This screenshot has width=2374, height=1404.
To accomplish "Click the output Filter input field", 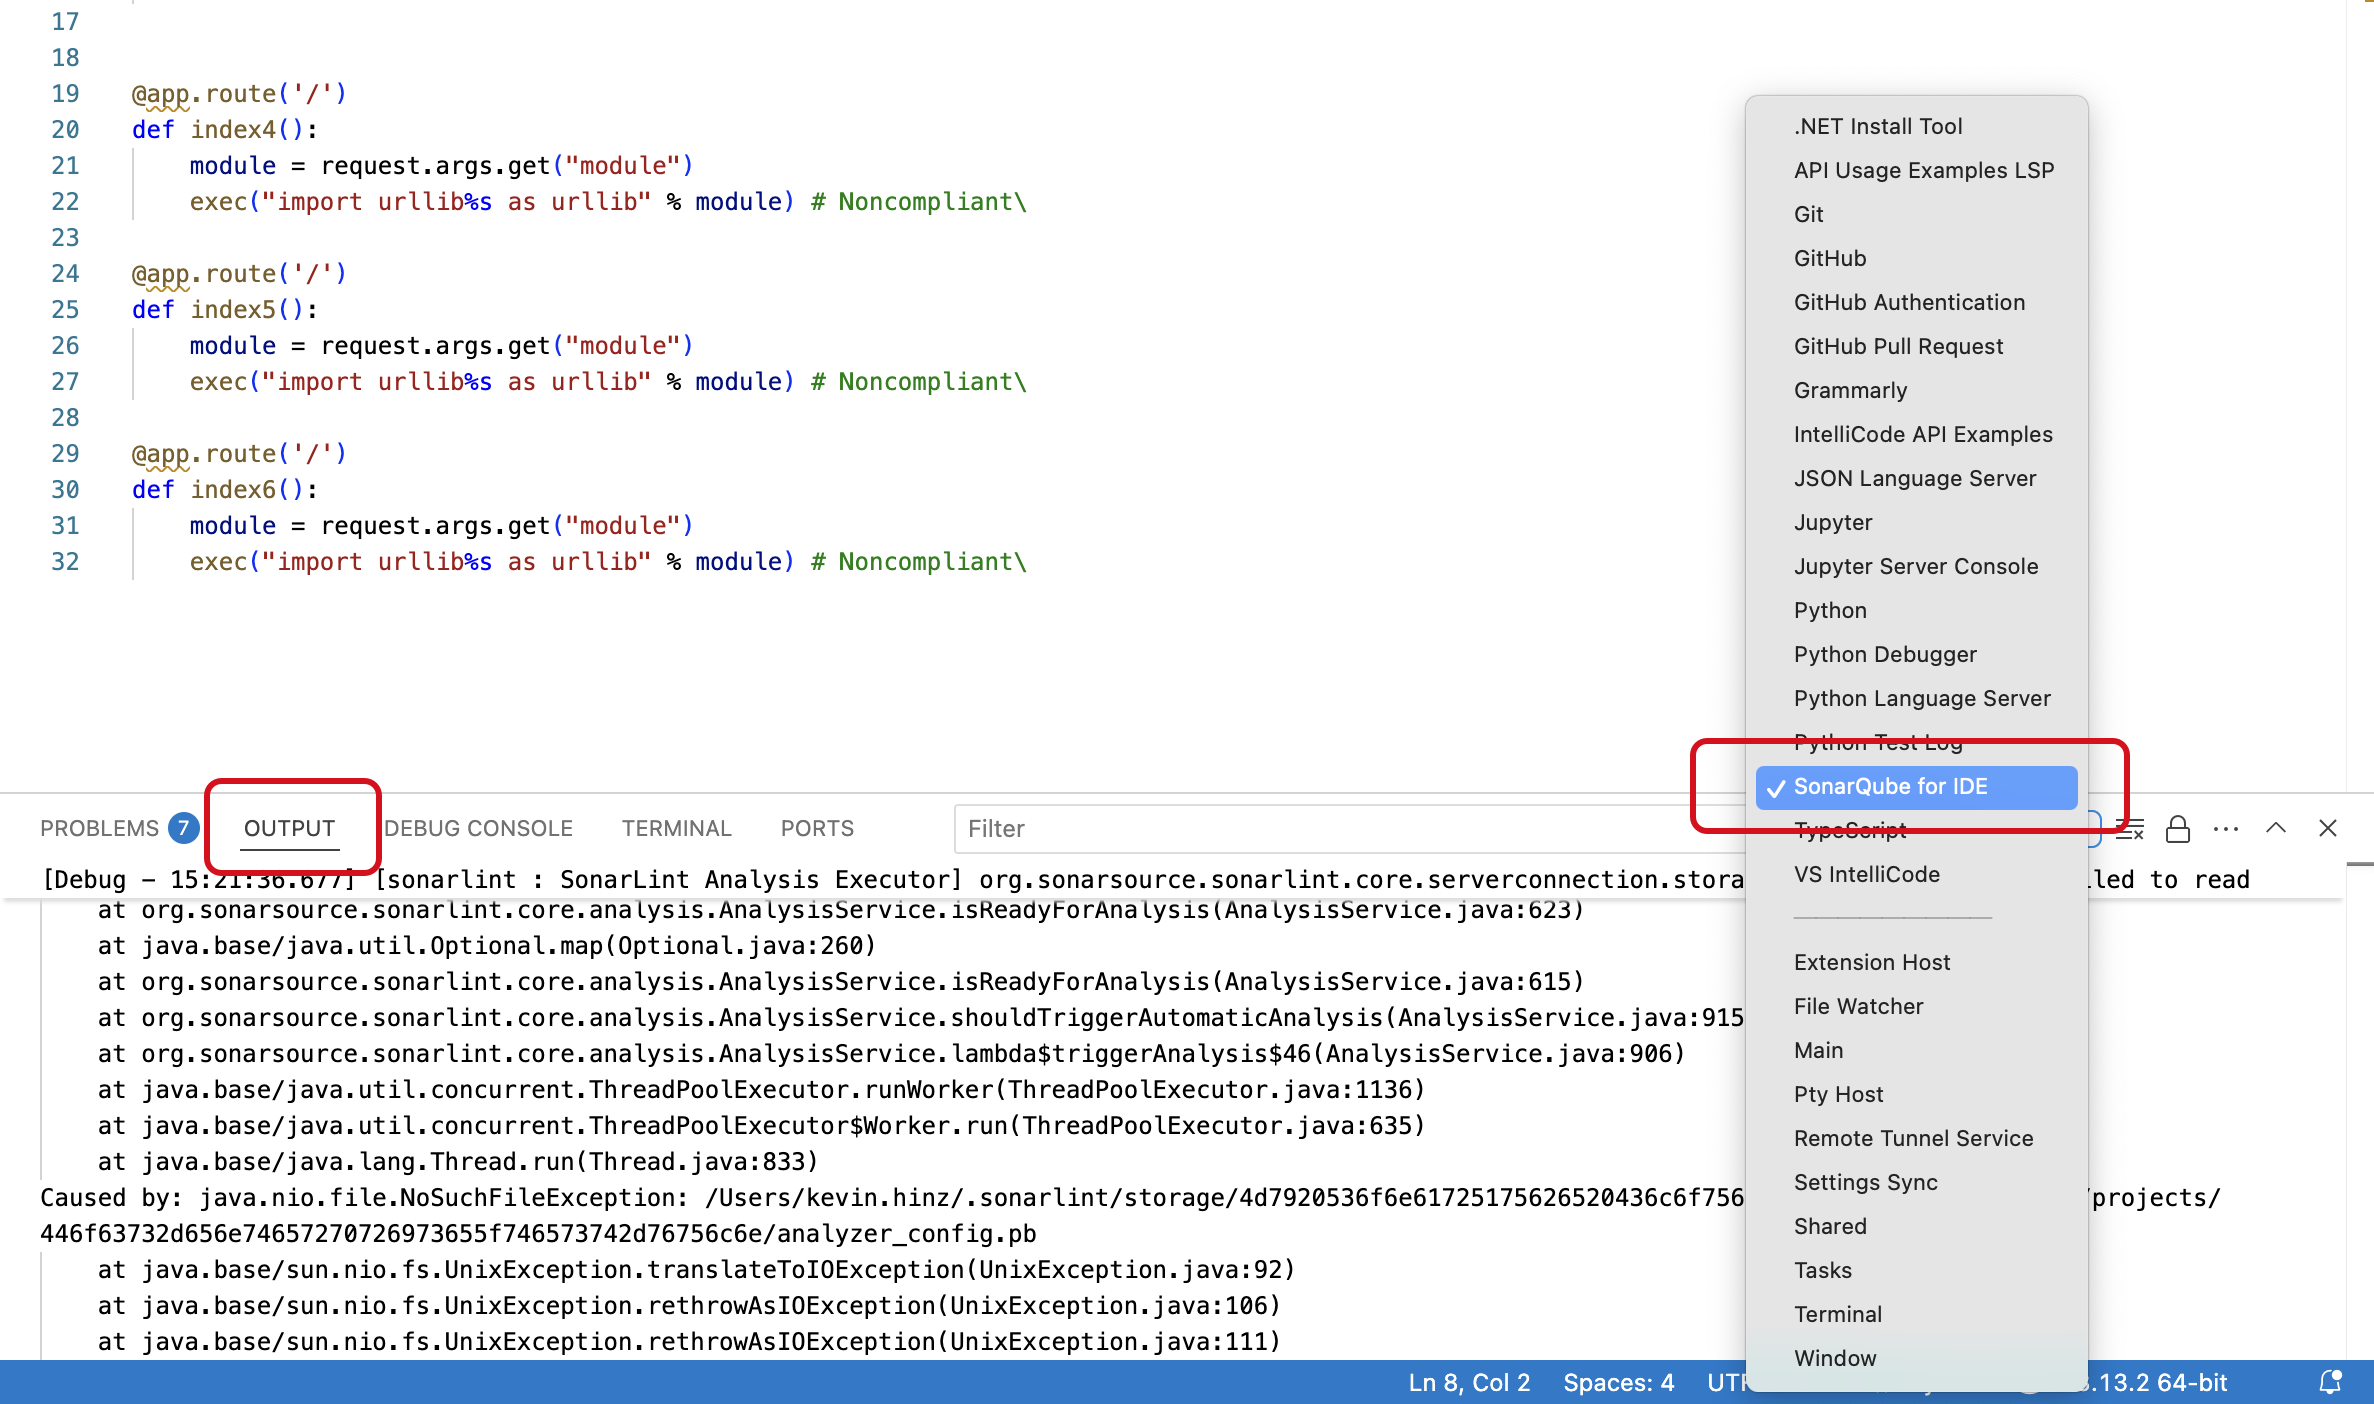I will coord(1350,828).
